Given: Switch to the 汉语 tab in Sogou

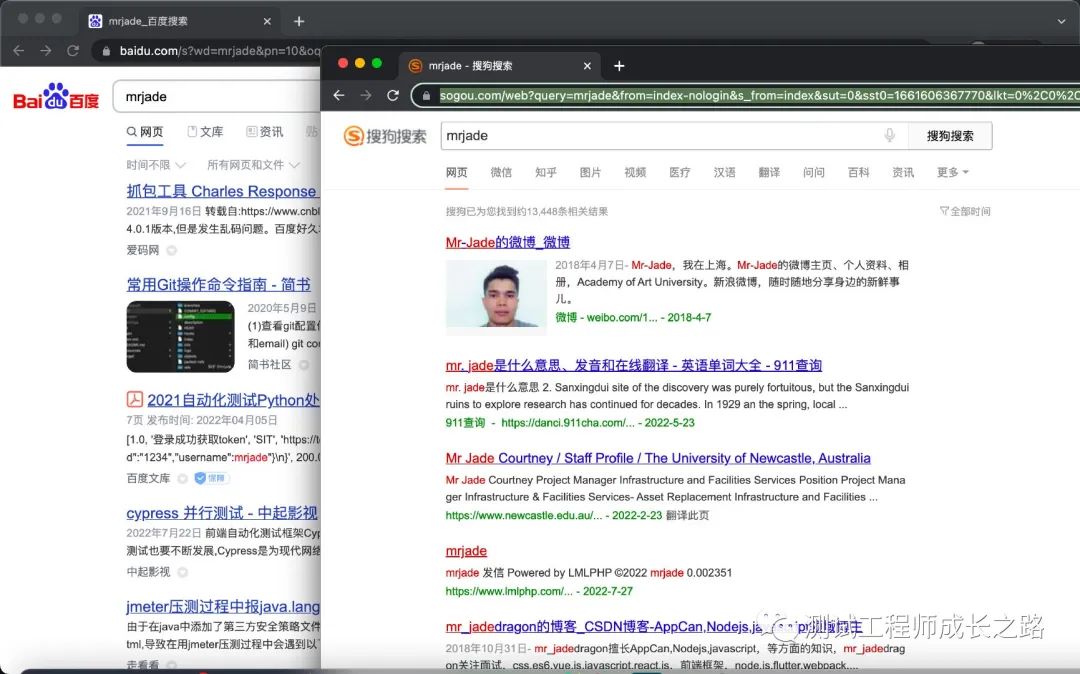Looking at the screenshot, I should [x=725, y=172].
